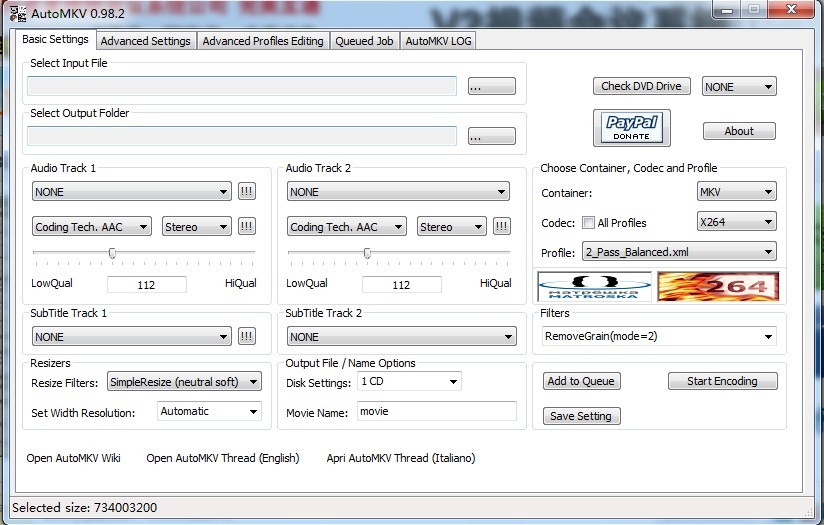Click the PayPal Donate icon button

tap(631, 128)
